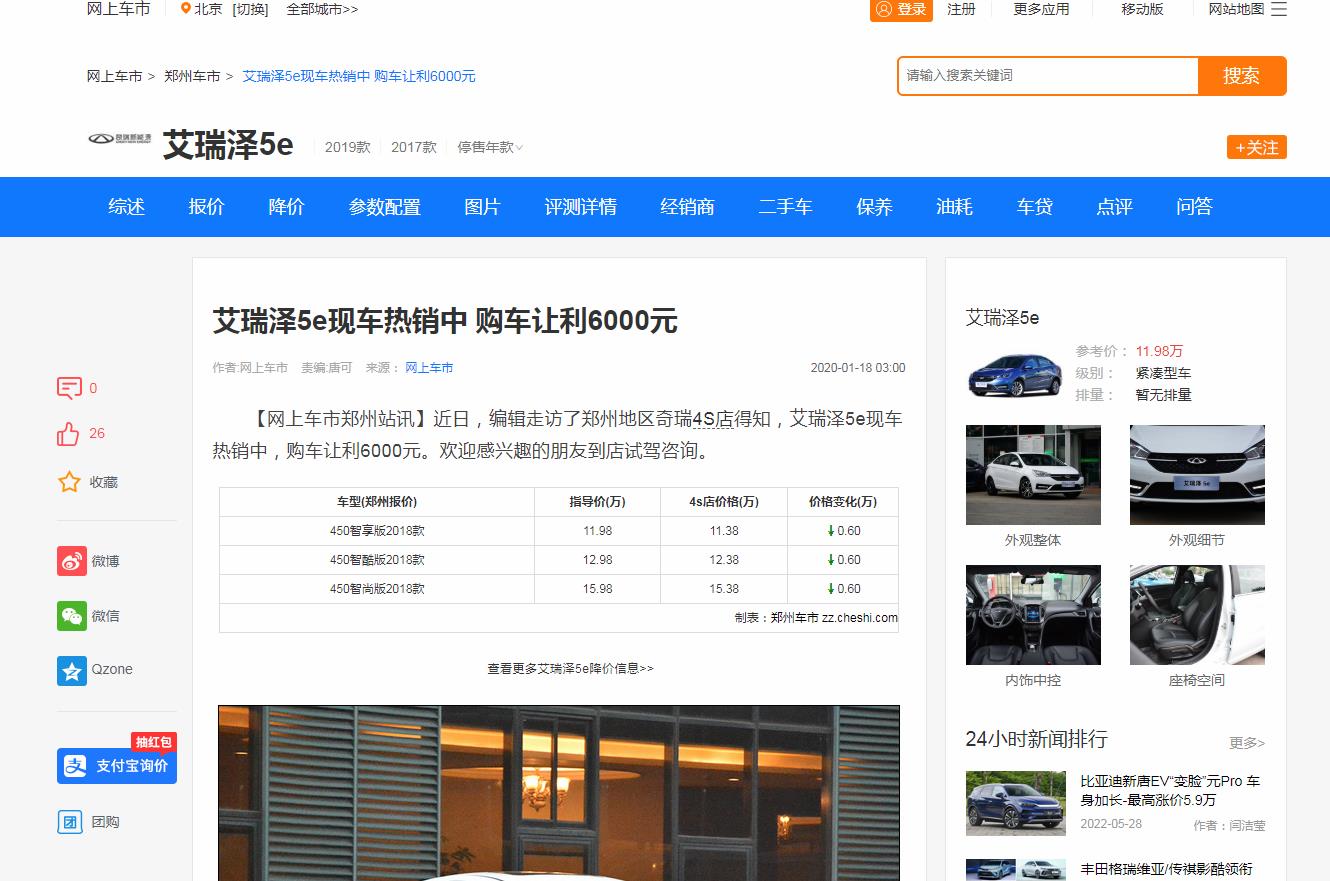
Task: Switch city link next to Beijing
Action: pos(250,9)
